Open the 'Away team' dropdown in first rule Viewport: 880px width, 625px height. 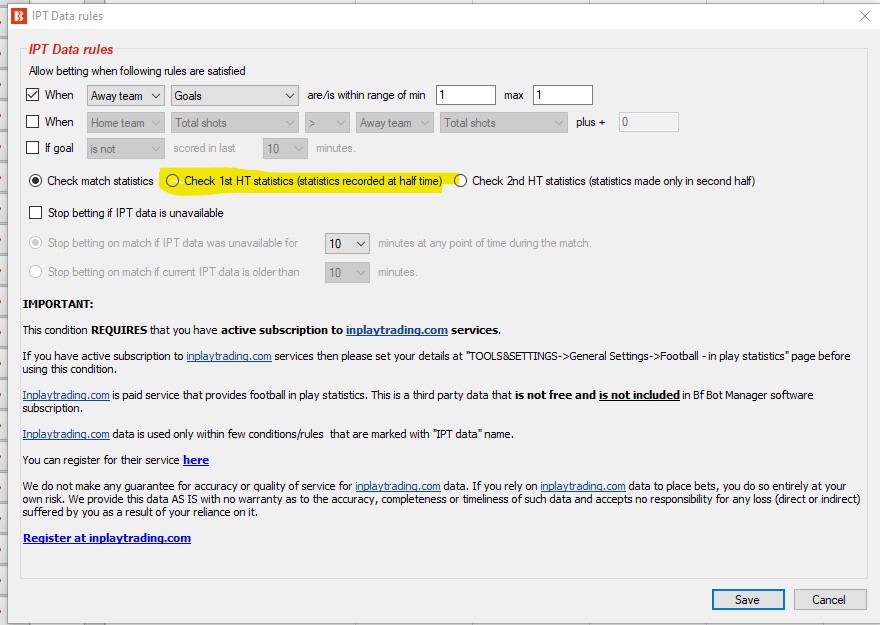(x=126, y=95)
